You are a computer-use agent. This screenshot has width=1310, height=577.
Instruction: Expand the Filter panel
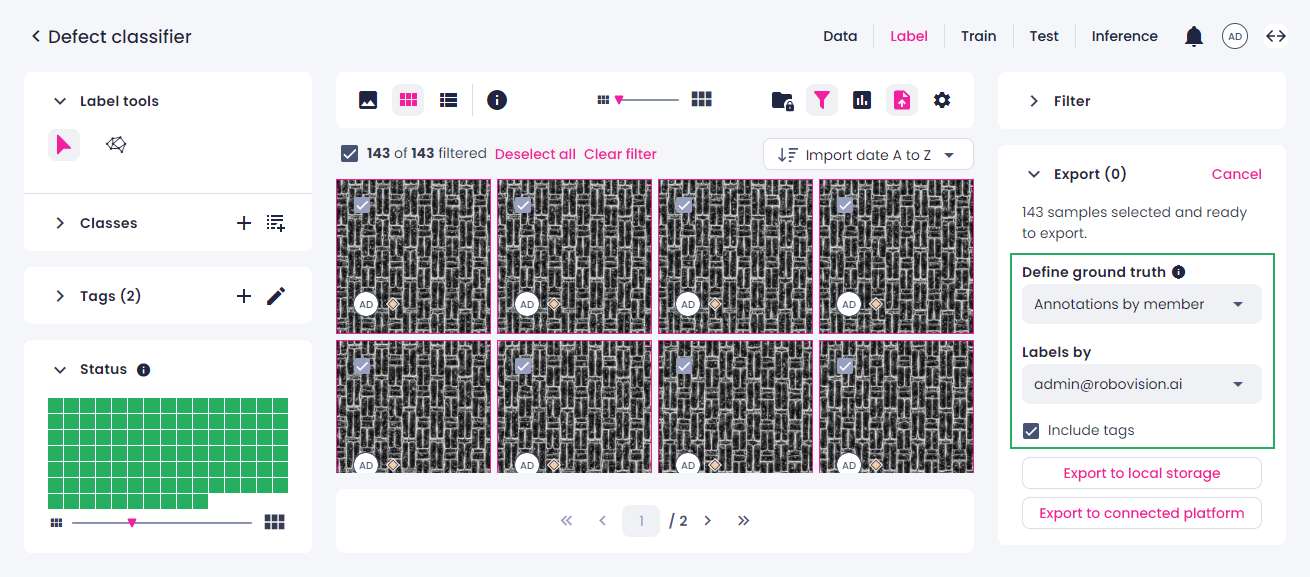coord(1033,101)
